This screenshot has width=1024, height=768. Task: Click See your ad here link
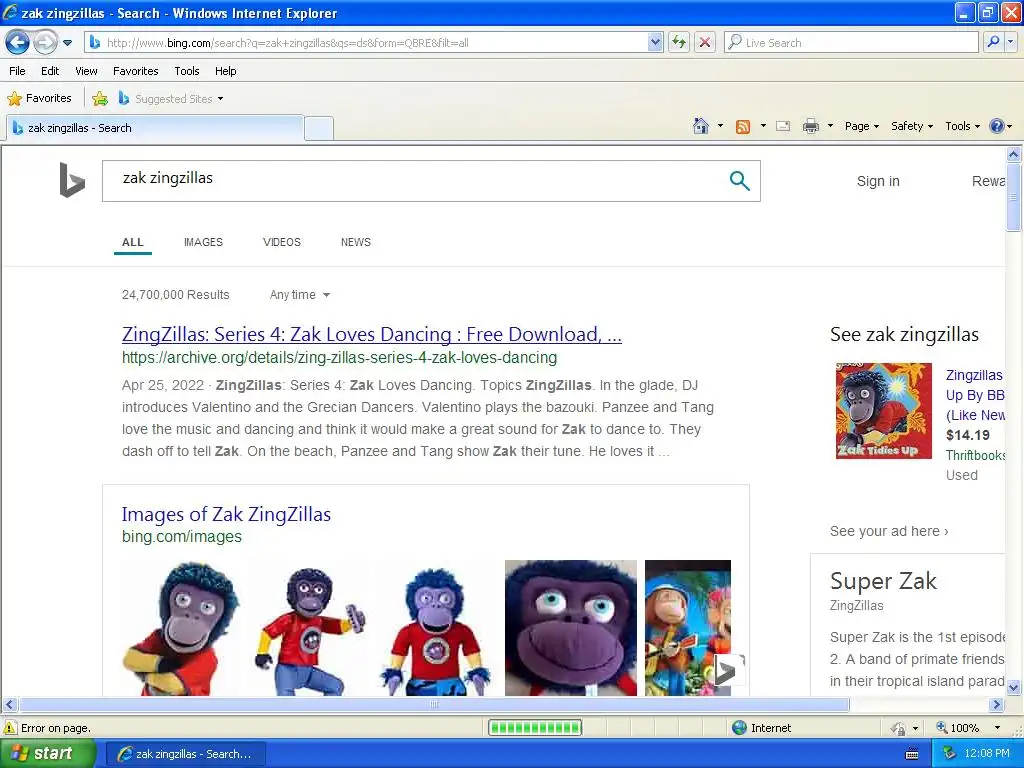(x=889, y=532)
